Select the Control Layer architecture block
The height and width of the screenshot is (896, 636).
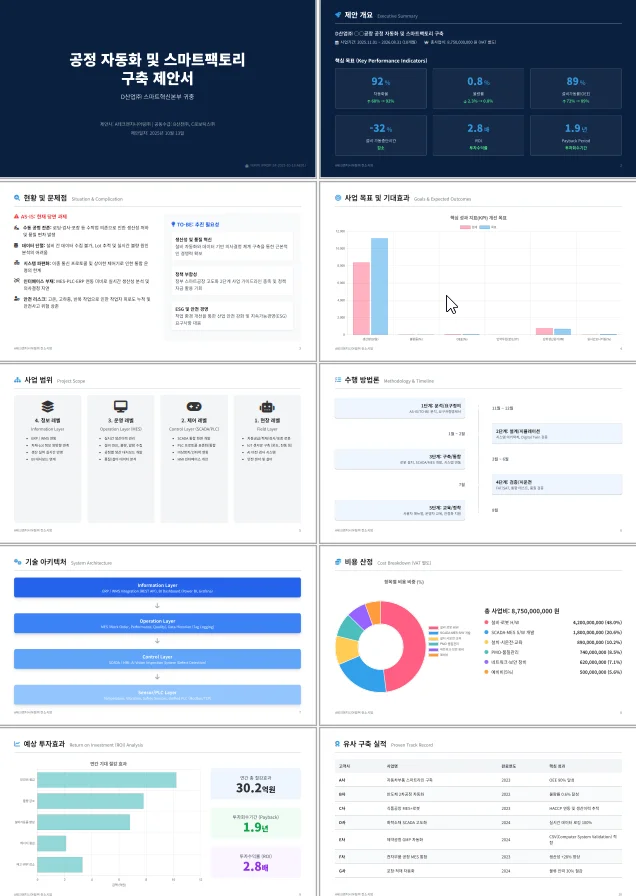tap(157, 659)
